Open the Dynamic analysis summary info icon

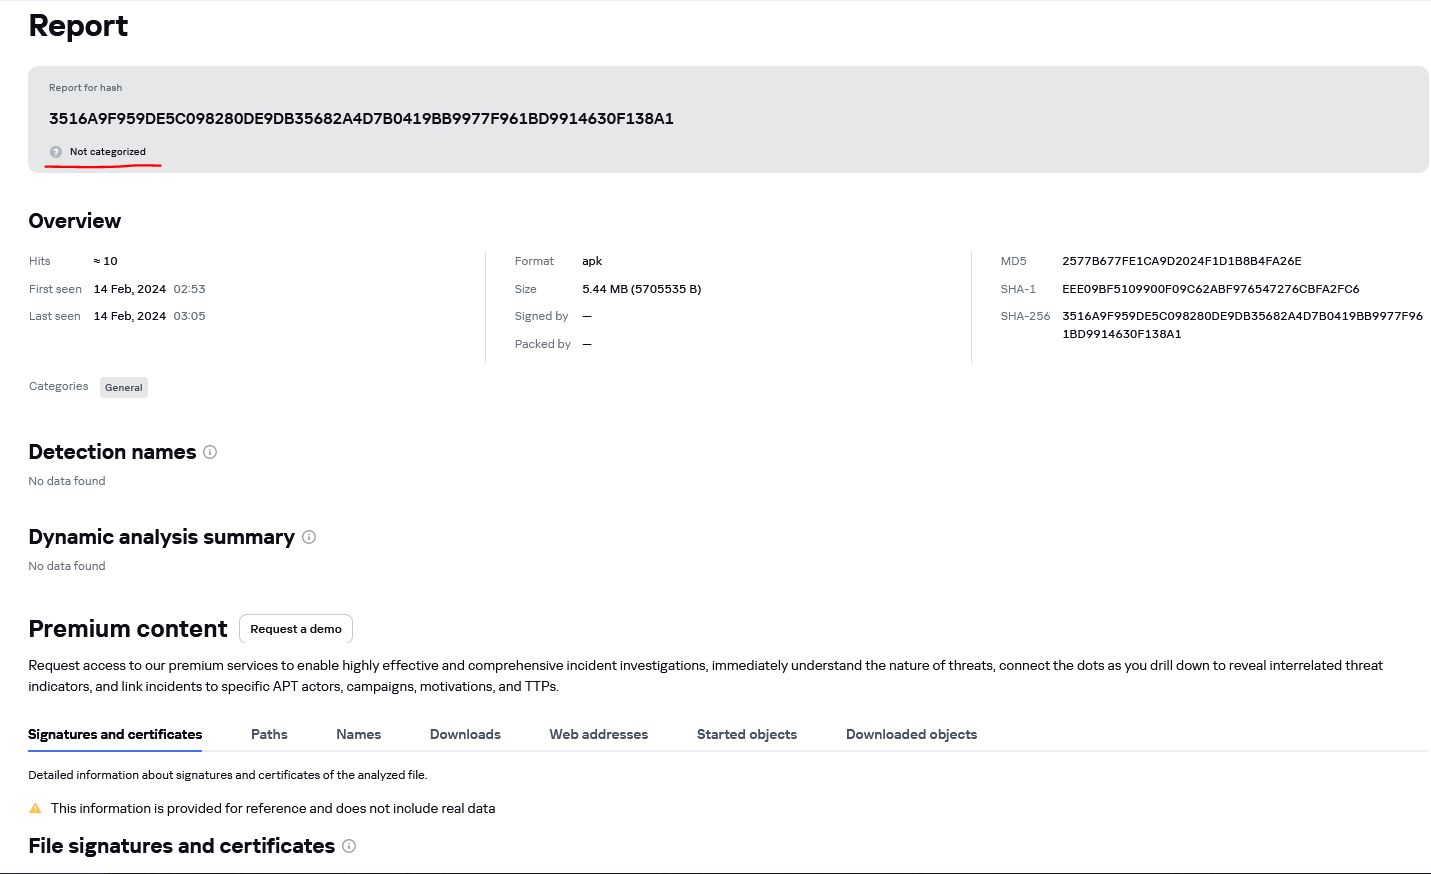[x=309, y=537]
